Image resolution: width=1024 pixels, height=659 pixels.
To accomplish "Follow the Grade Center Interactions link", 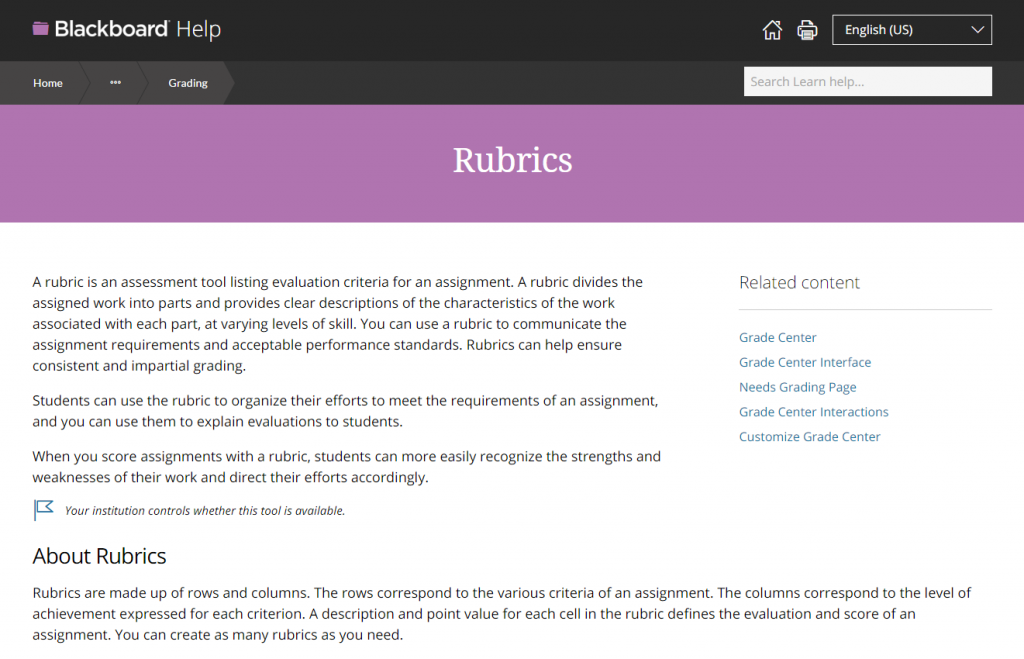I will pyautogui.click(x=813, y=412).
